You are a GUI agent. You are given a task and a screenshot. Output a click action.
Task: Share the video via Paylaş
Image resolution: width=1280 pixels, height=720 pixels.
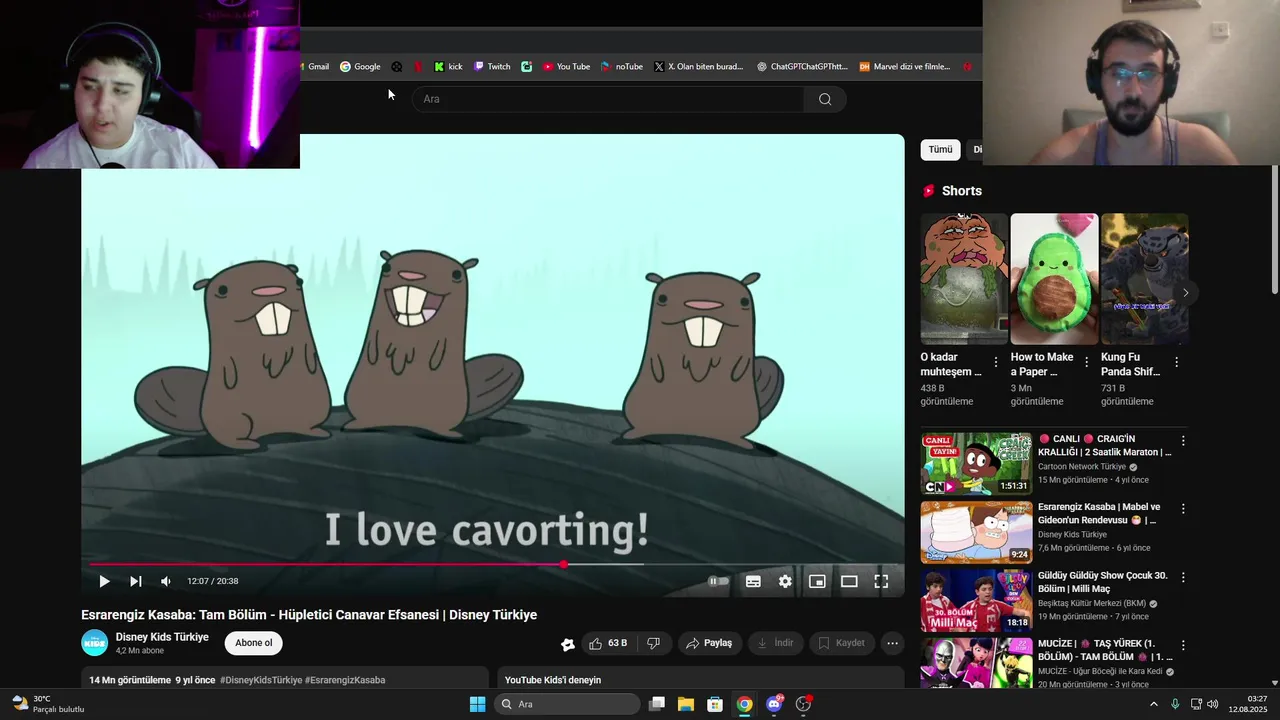[708, 643]
